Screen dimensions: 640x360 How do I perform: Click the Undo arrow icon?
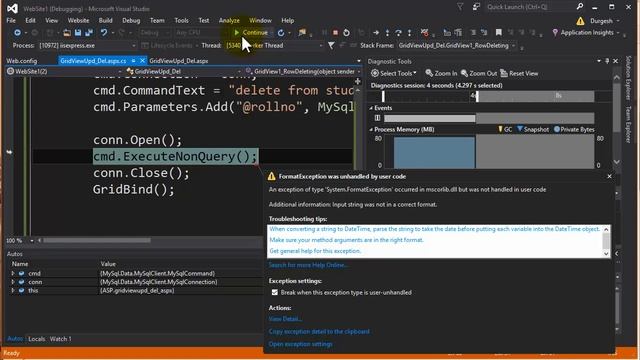[104, 33]
